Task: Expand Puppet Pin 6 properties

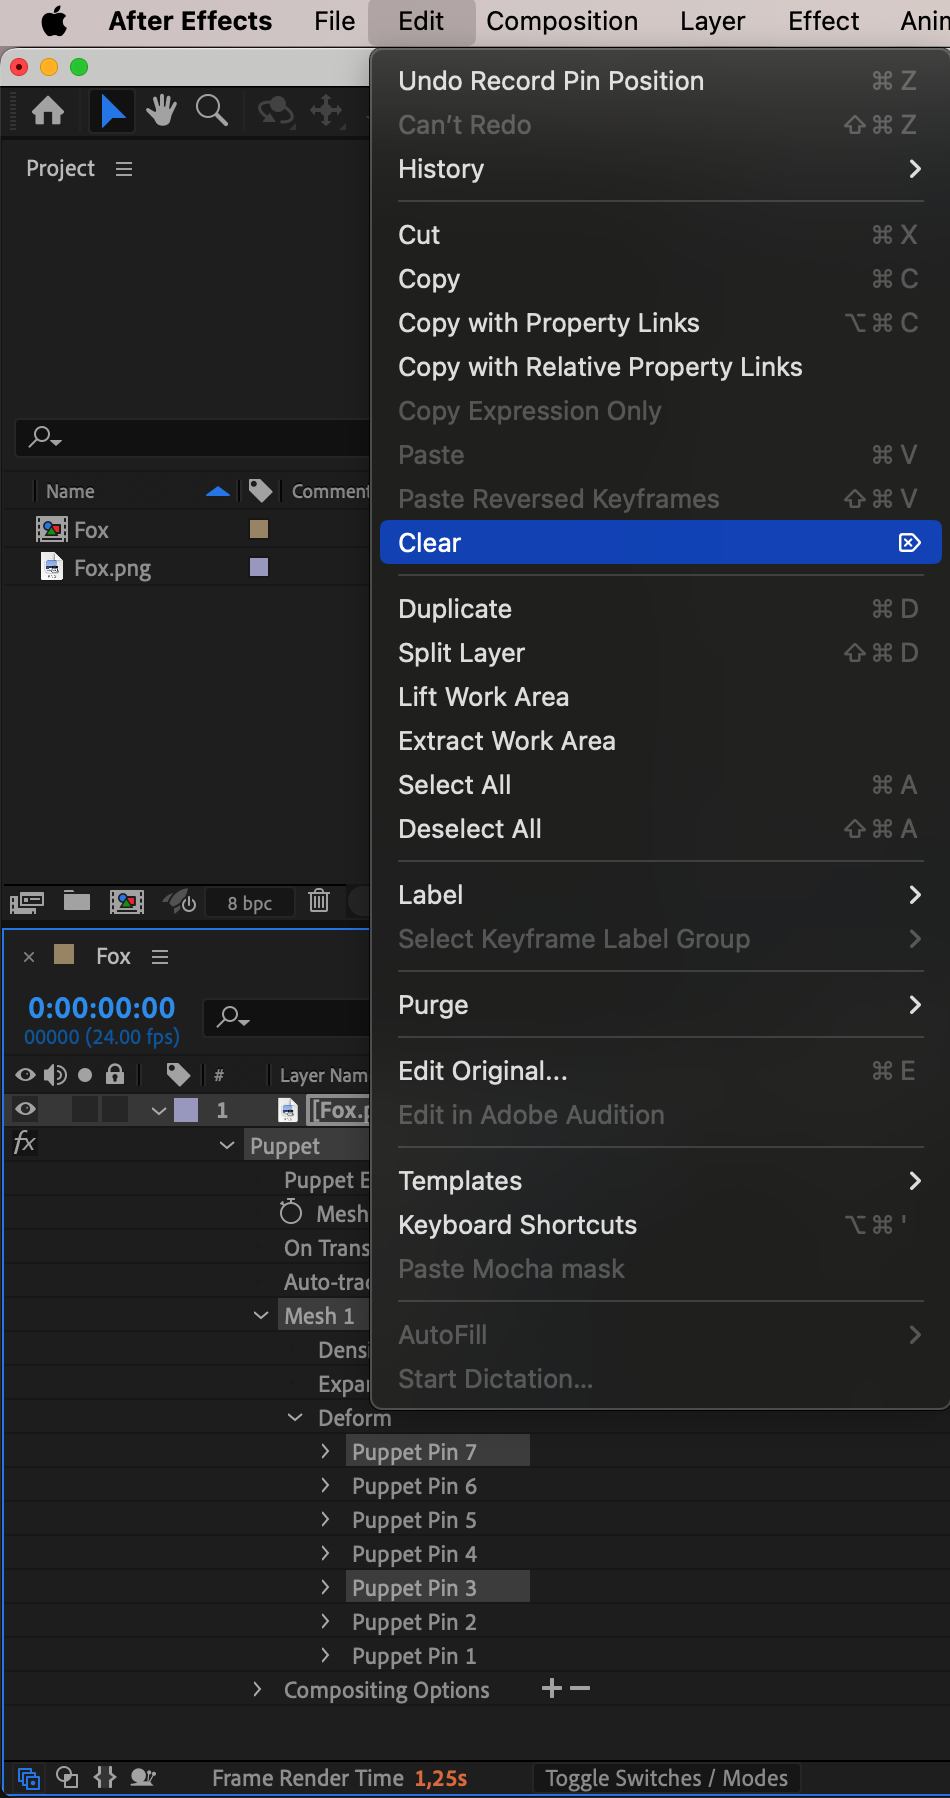Action: tap(325, 1485)
